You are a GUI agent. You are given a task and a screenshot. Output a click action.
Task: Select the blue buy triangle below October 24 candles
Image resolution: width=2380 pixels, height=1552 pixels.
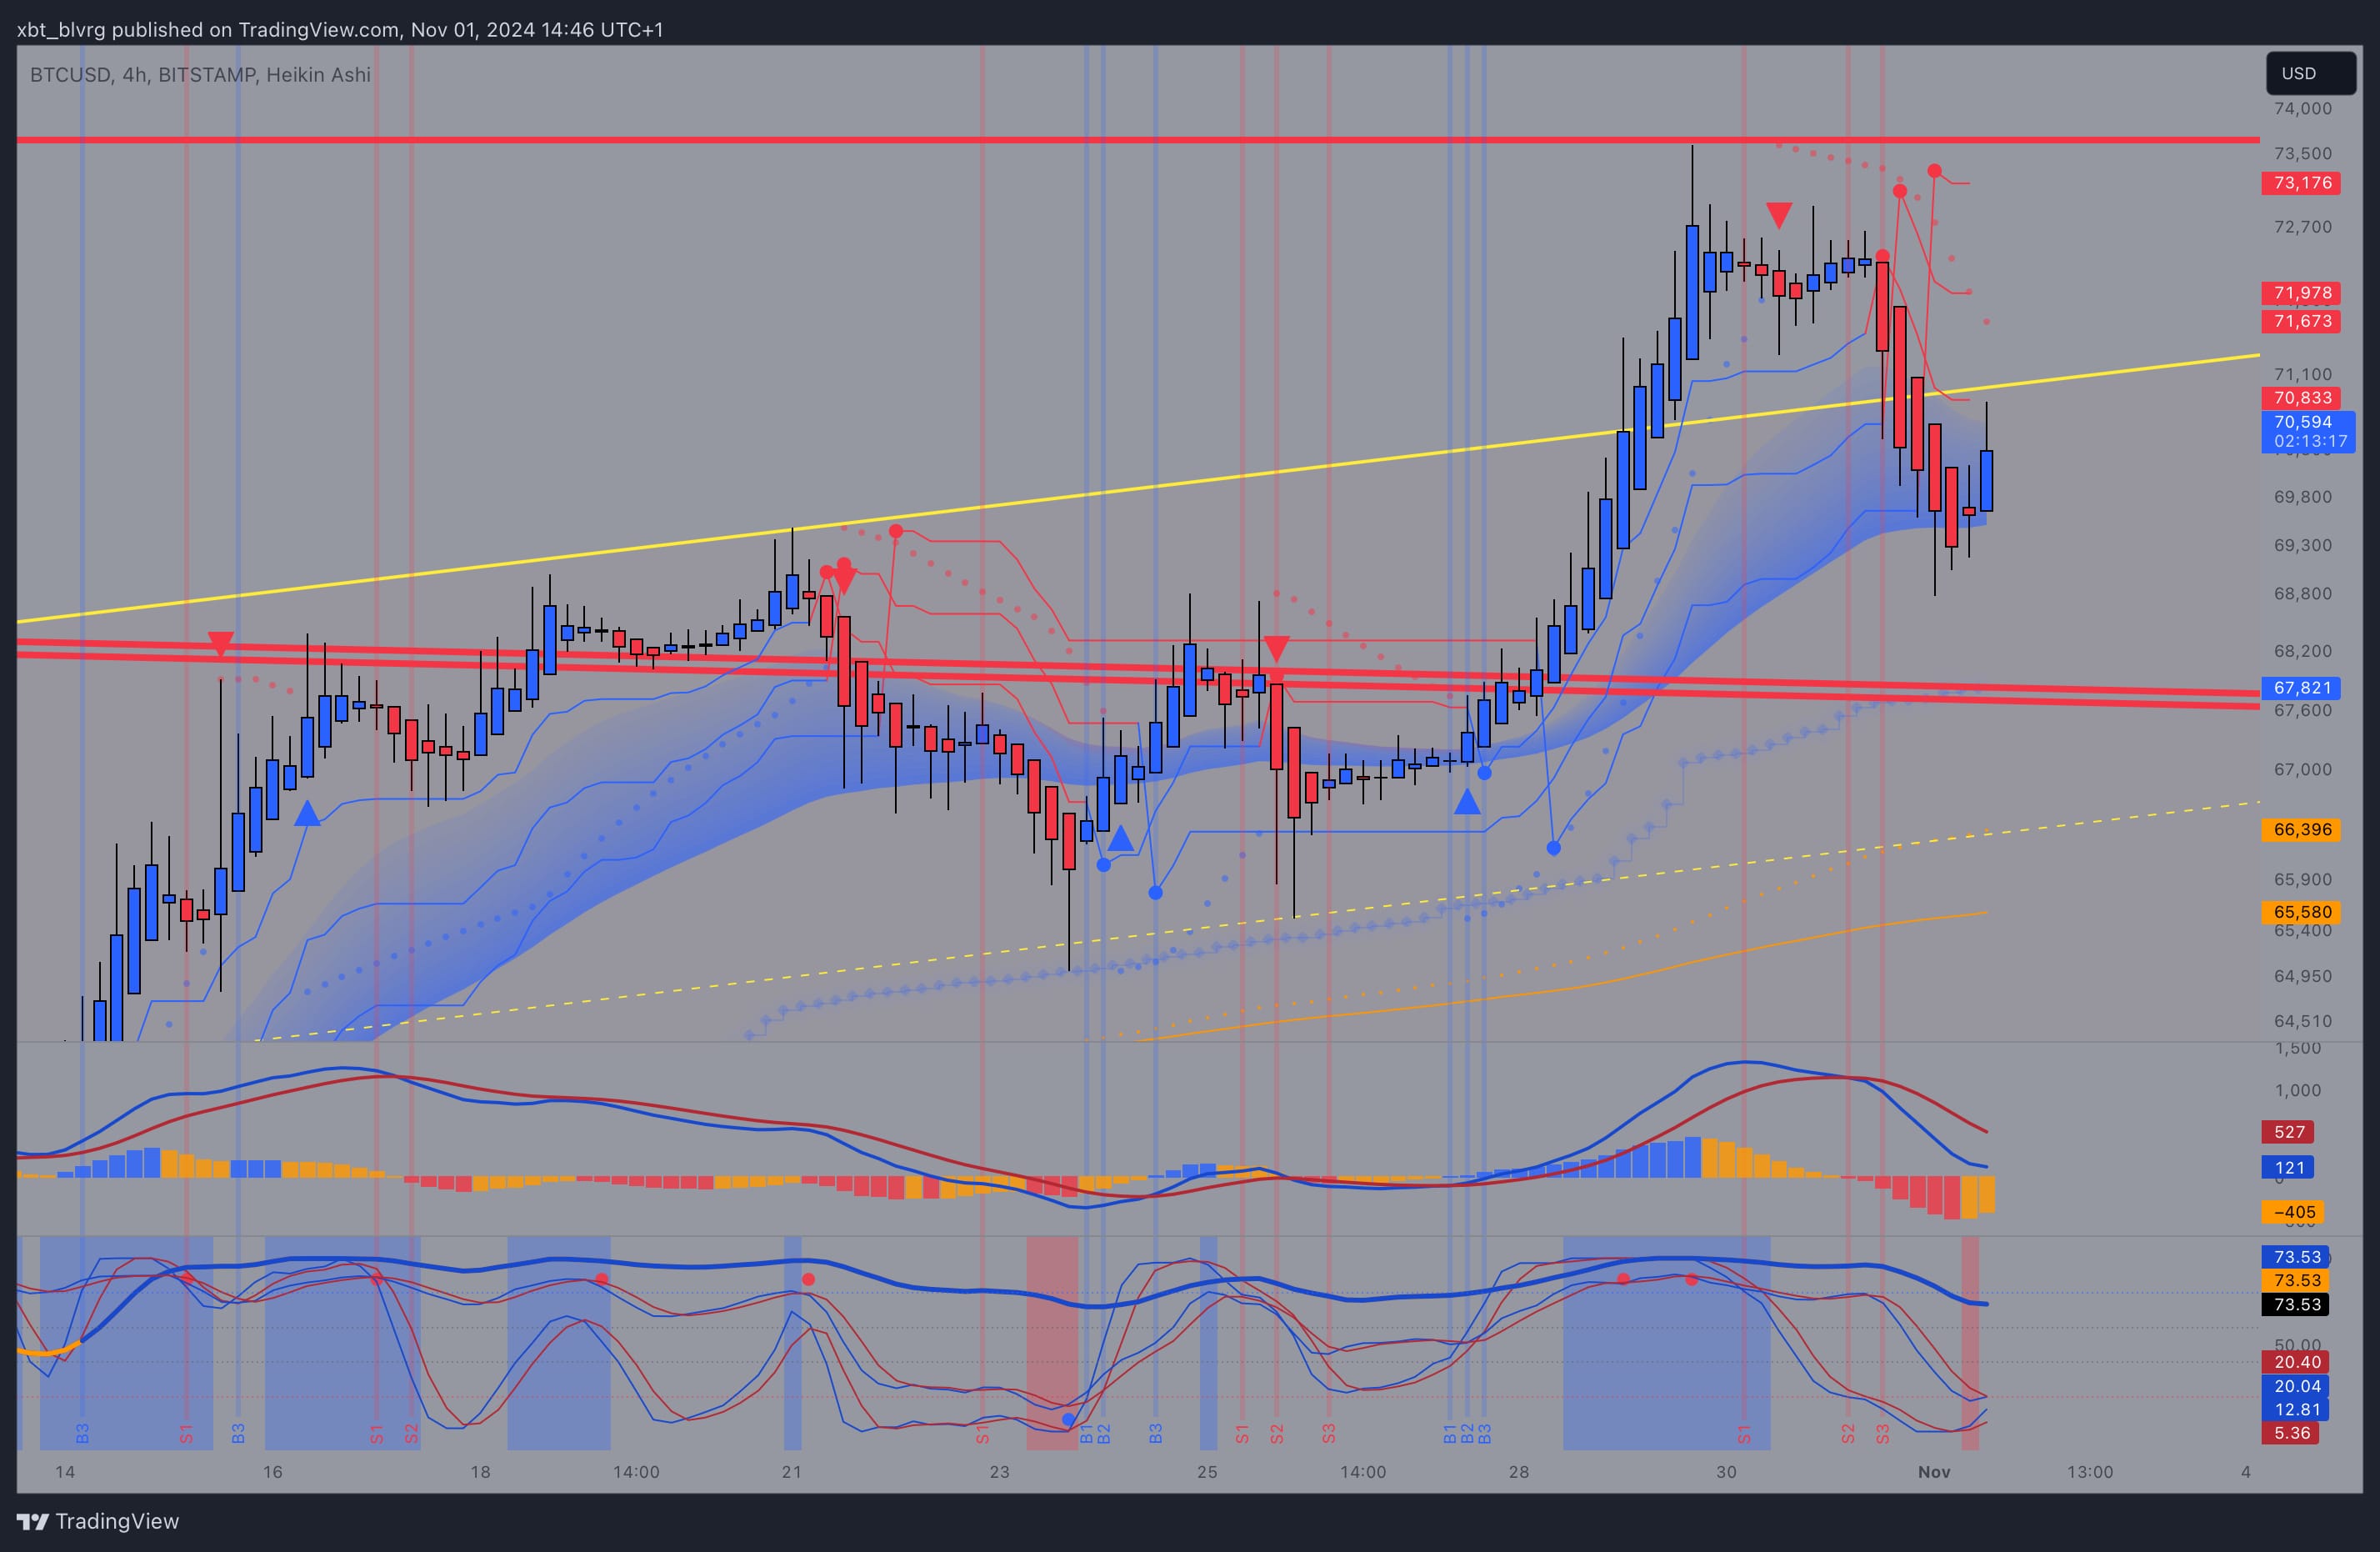(x=1122, y=838)
